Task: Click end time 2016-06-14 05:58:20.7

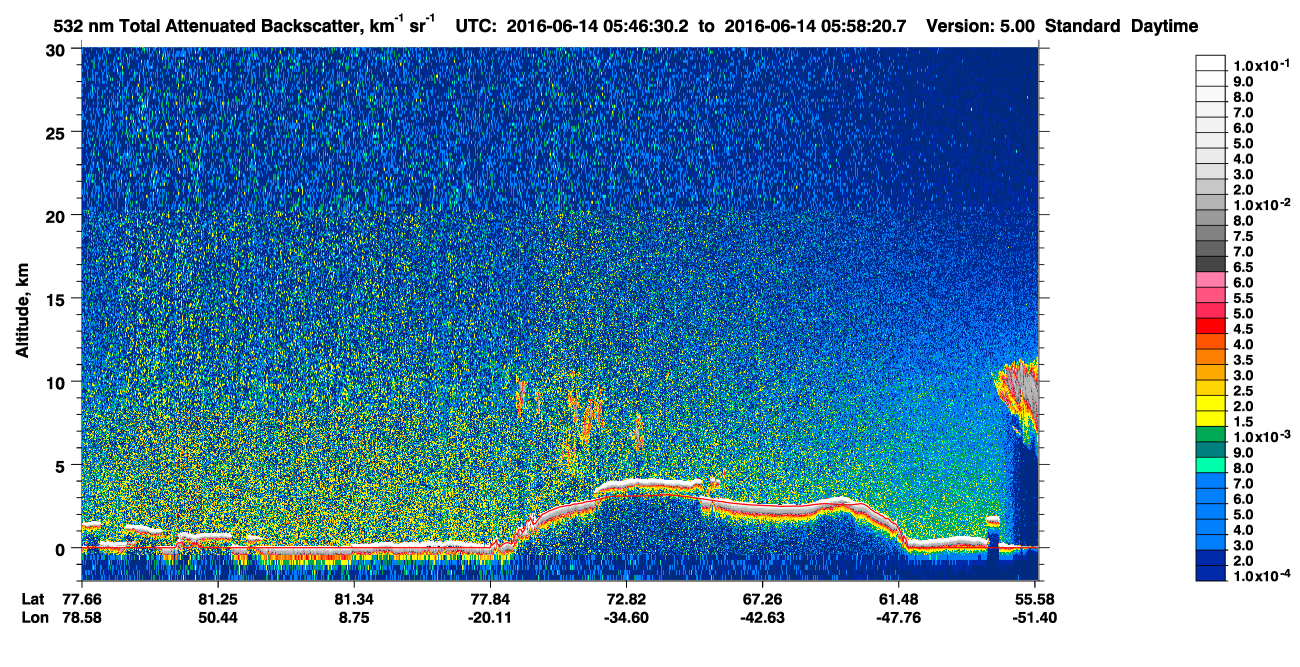Action: click(x=815, y=26)
